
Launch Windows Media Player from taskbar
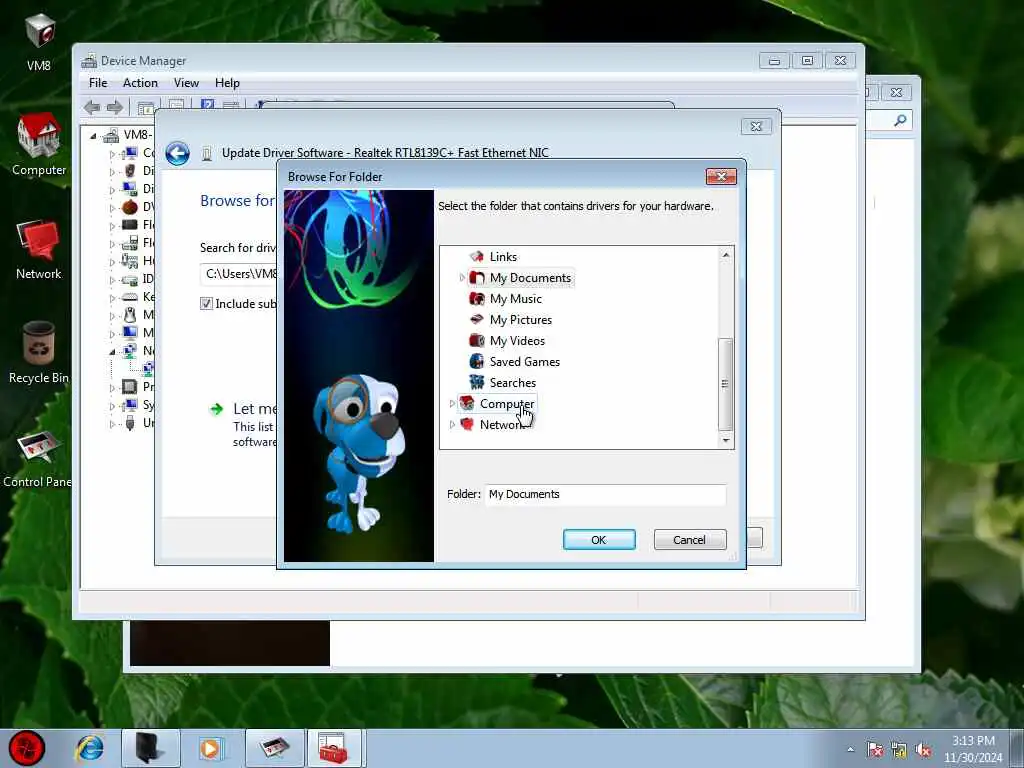pos(210,748)
